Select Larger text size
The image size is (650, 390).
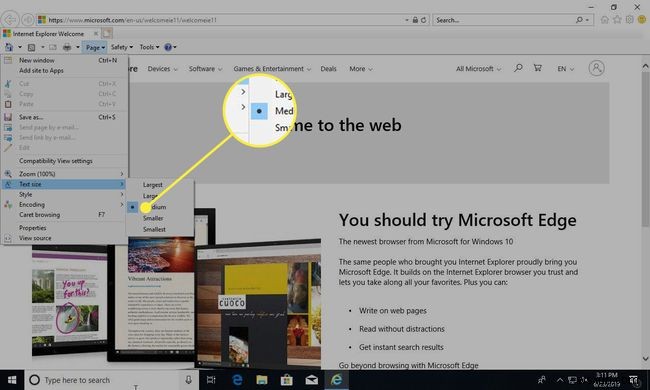[x=160, y=196]
